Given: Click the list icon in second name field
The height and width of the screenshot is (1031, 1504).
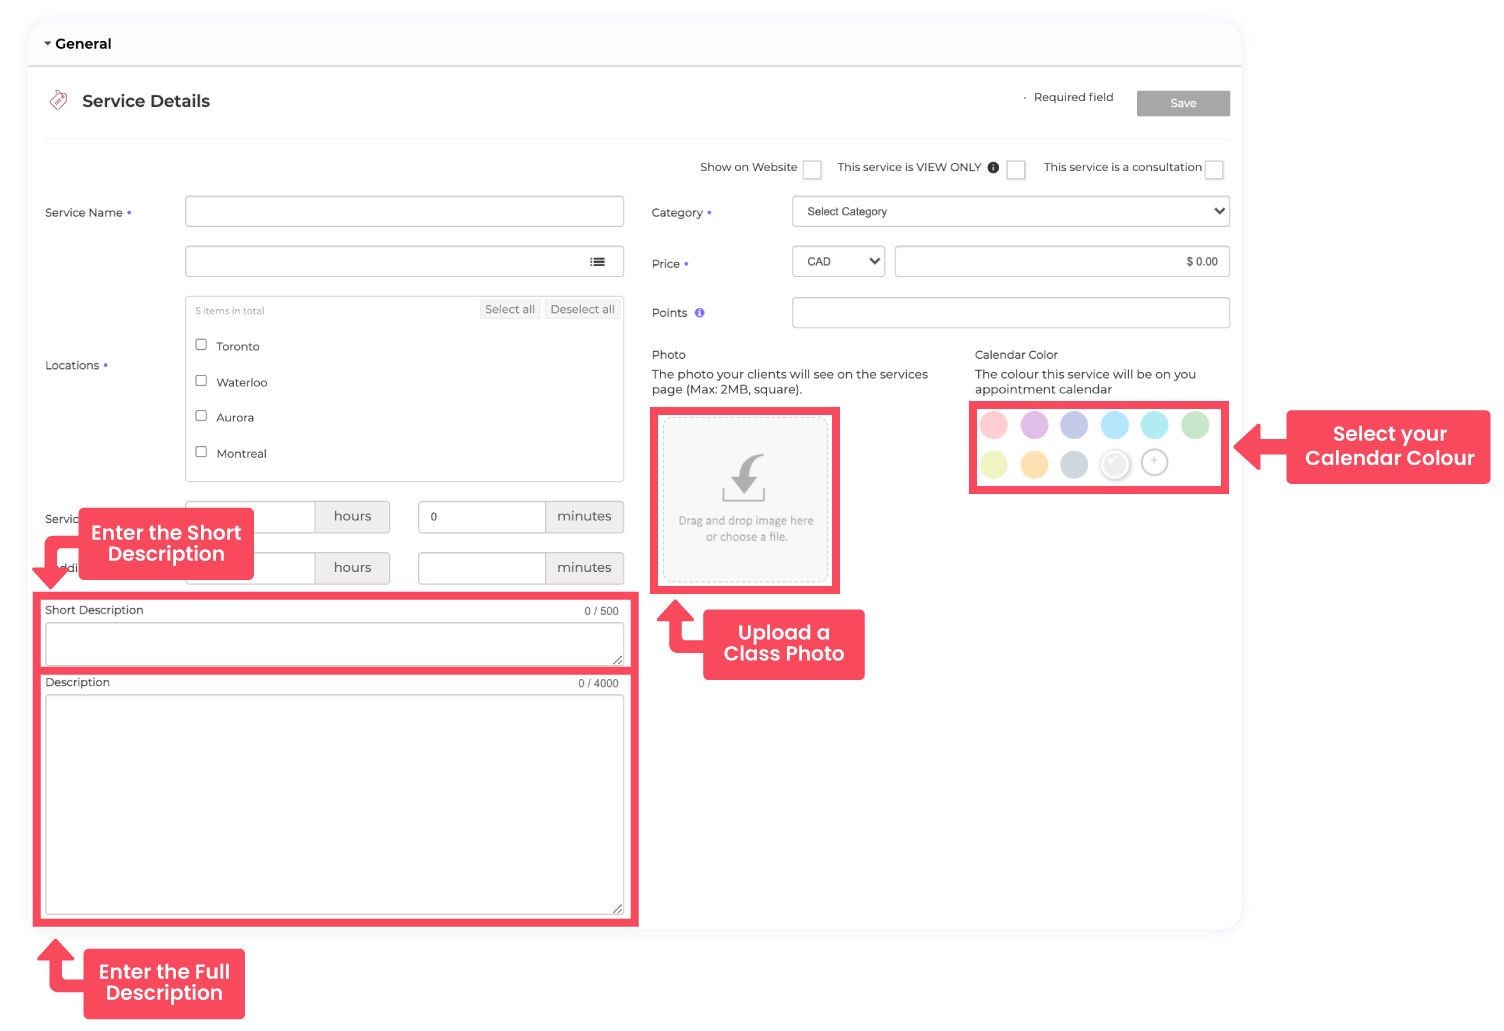Looking at the screenshot, I should (597, 262).
